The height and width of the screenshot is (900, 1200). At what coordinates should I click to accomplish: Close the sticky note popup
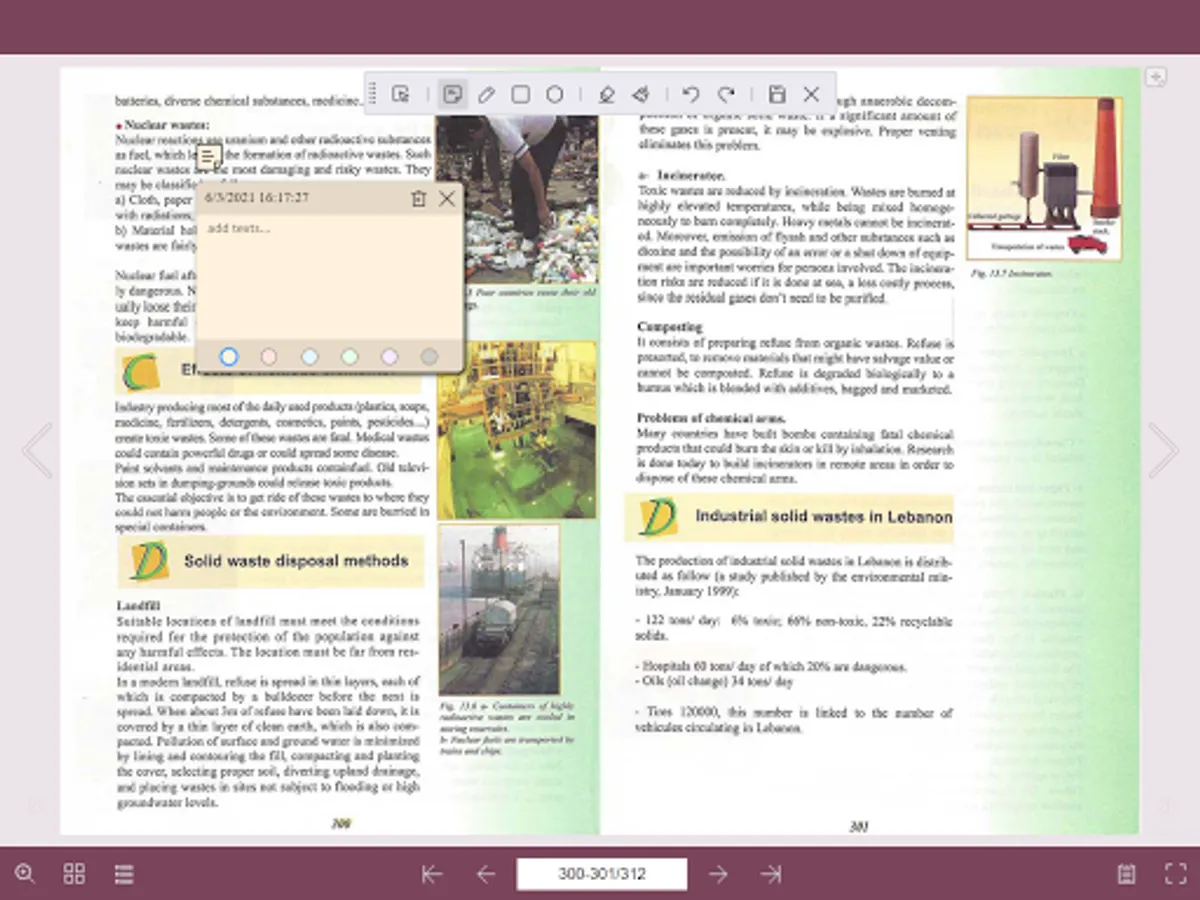[447, 199]
